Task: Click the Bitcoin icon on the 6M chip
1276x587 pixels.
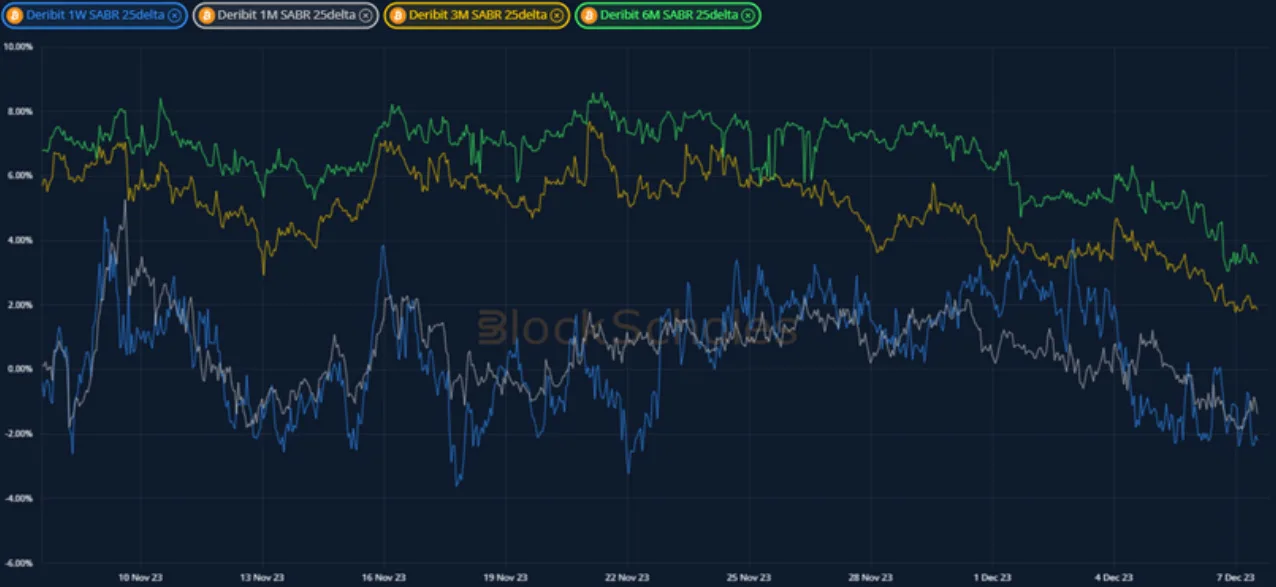Action: coord(588,15)
